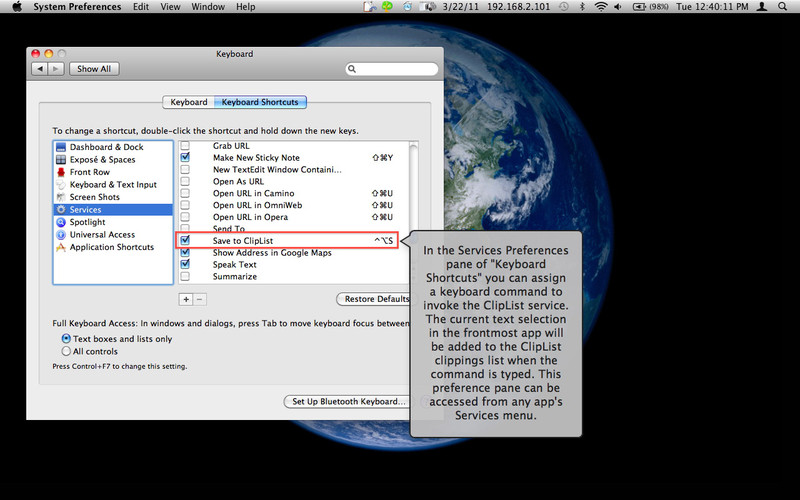This screenshot has height=500, width=800.
Task: Add a shortcut with the plus button
Action: tap(186, 299)
